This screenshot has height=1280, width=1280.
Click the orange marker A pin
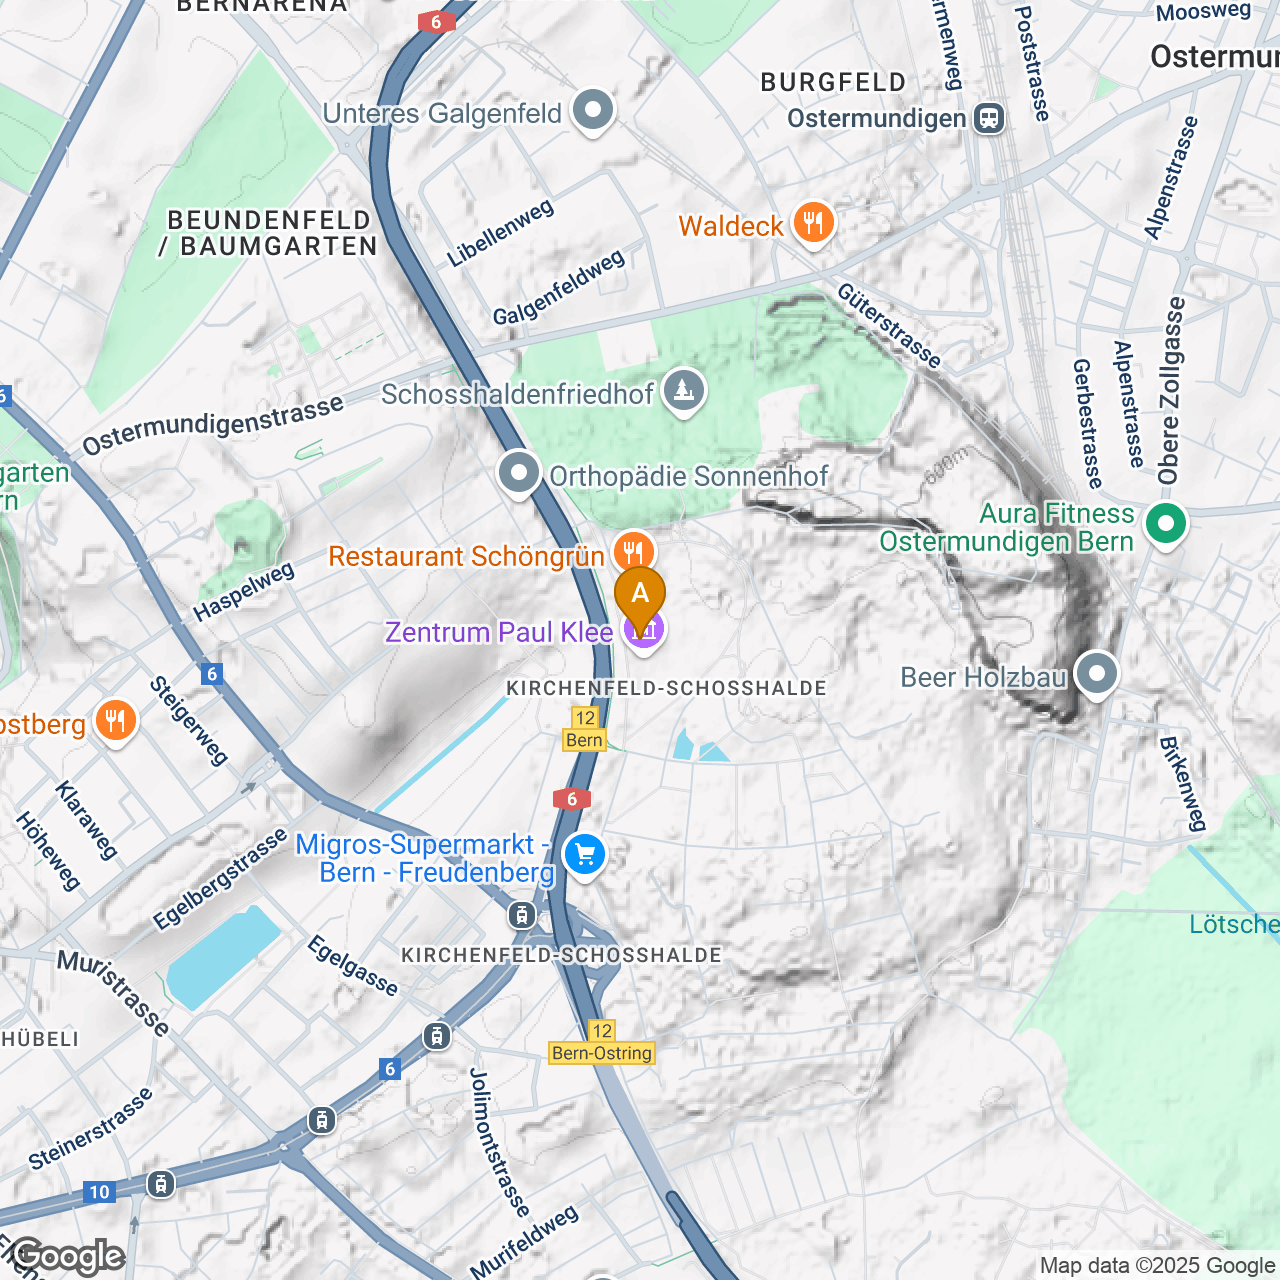[x=640, y=597]
